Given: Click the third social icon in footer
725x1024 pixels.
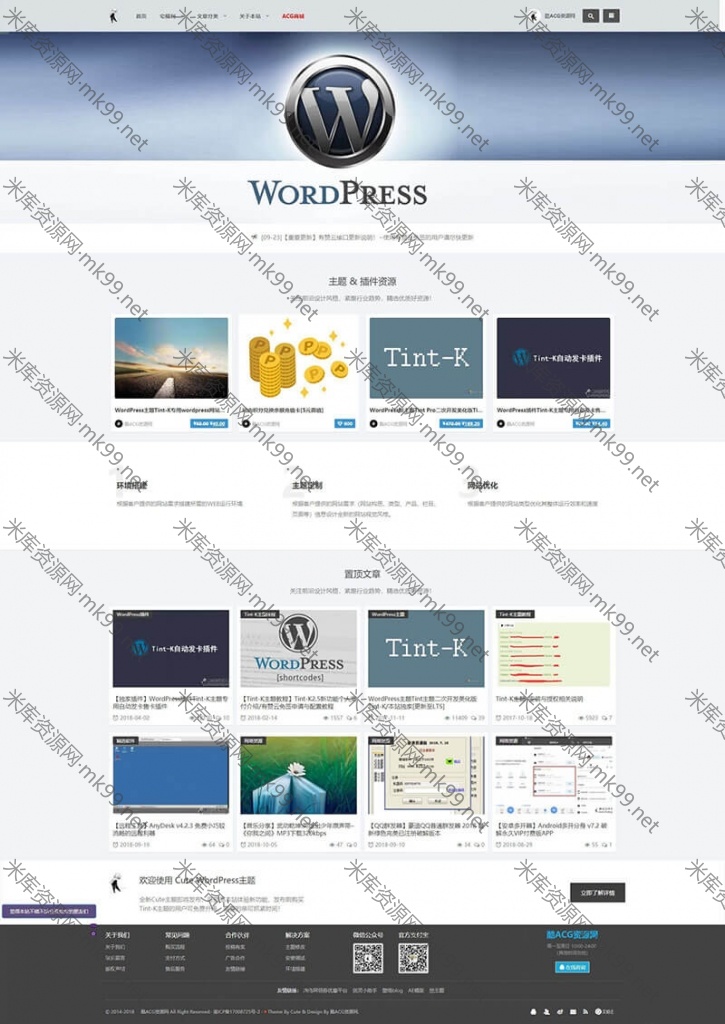Looking at the screenshot, I should click(560, 1012).
